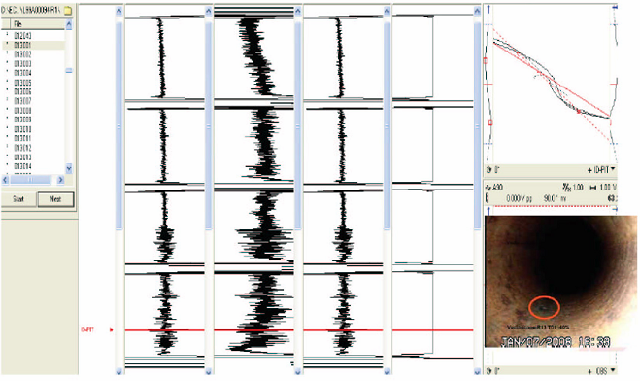
Task: Click the red arrow next to ID-PIT marker
Action: (111, 330)
